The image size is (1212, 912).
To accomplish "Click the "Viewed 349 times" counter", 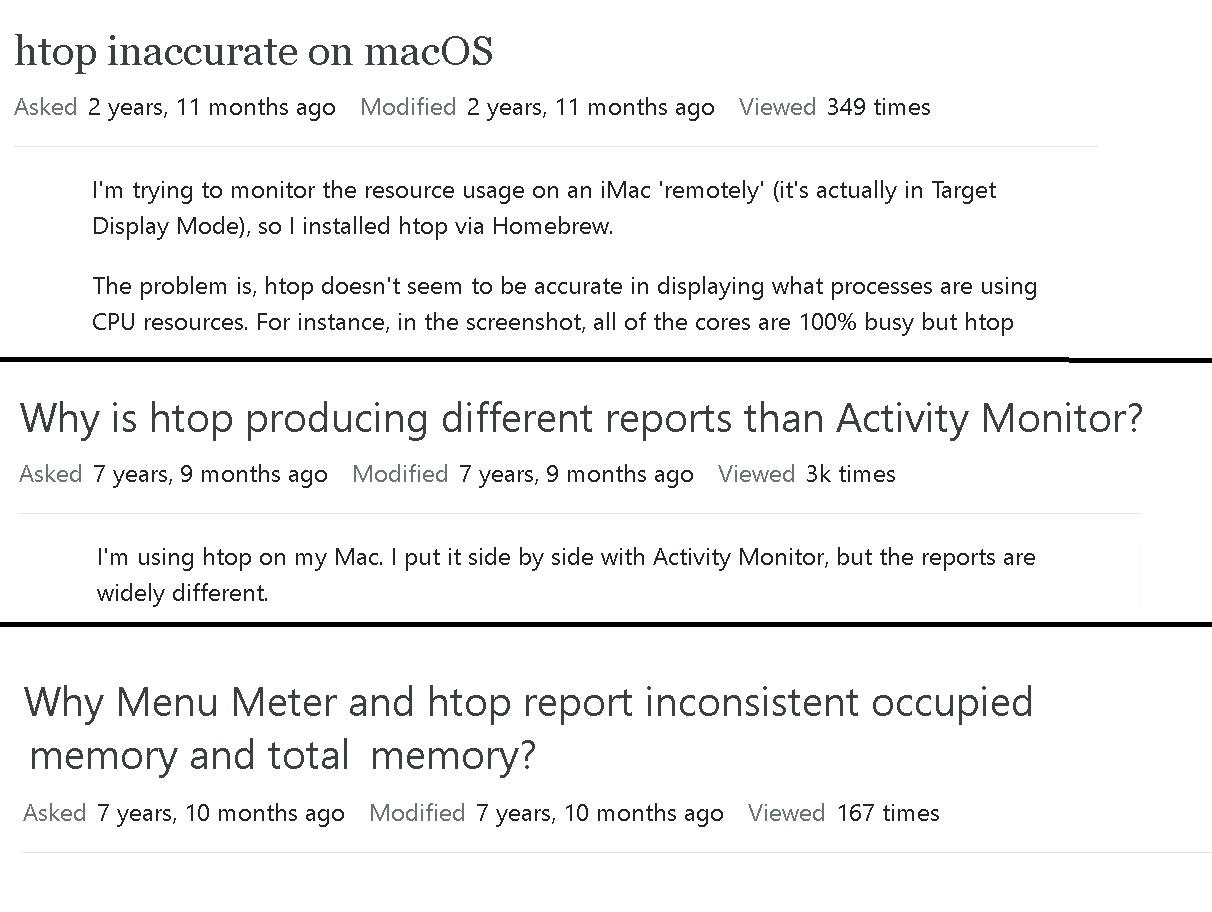I will click(x=834, y=107).
